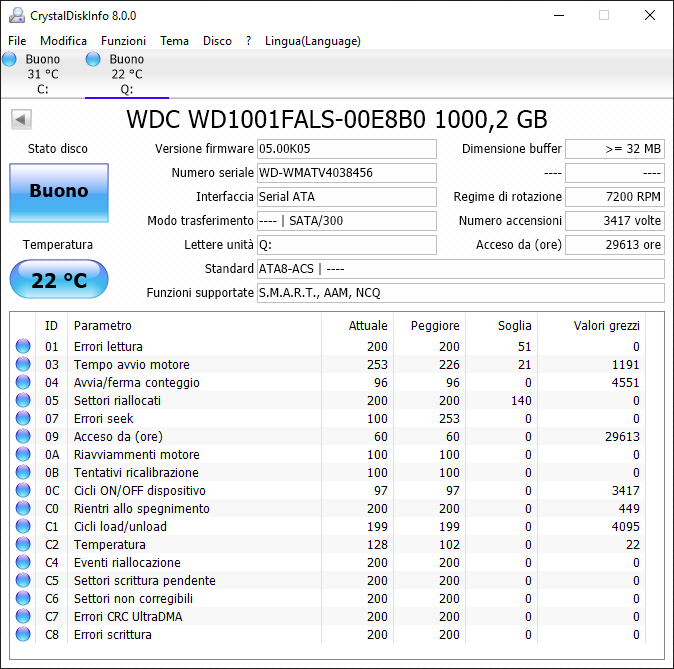Screen dimensions: 674x669
Task: Click the Acceso da (ore) value 29613 ore
Action: click(x=615, y=245)
